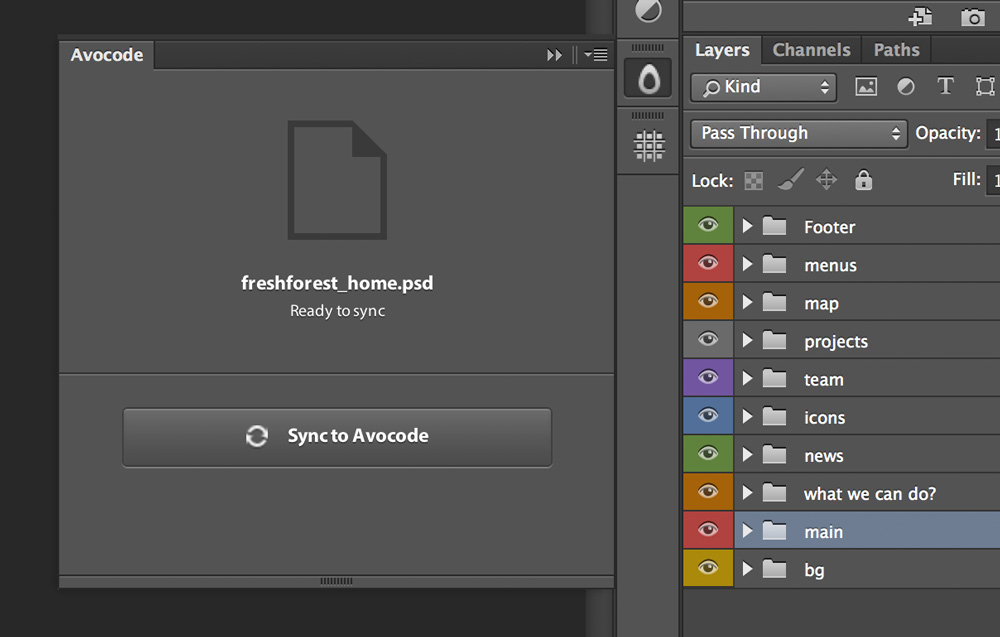Filter layers by adjustment layer kind

906,86
